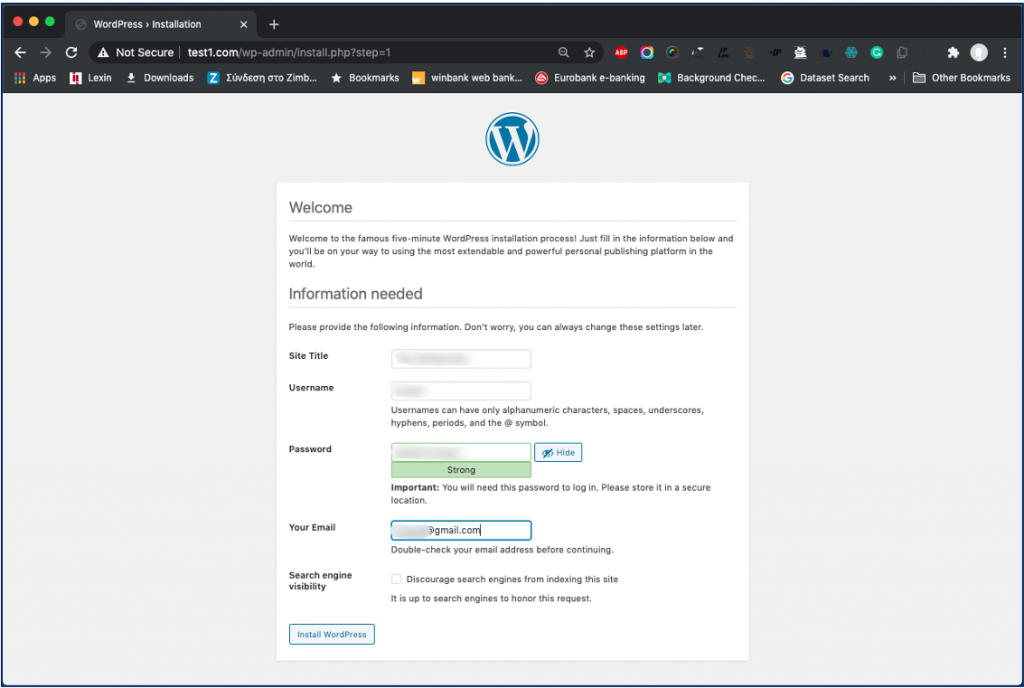The height and width of the screenshot is (688, 1024).
Task: Go back with the browser back arrow
Action: (x=20, y=52)
